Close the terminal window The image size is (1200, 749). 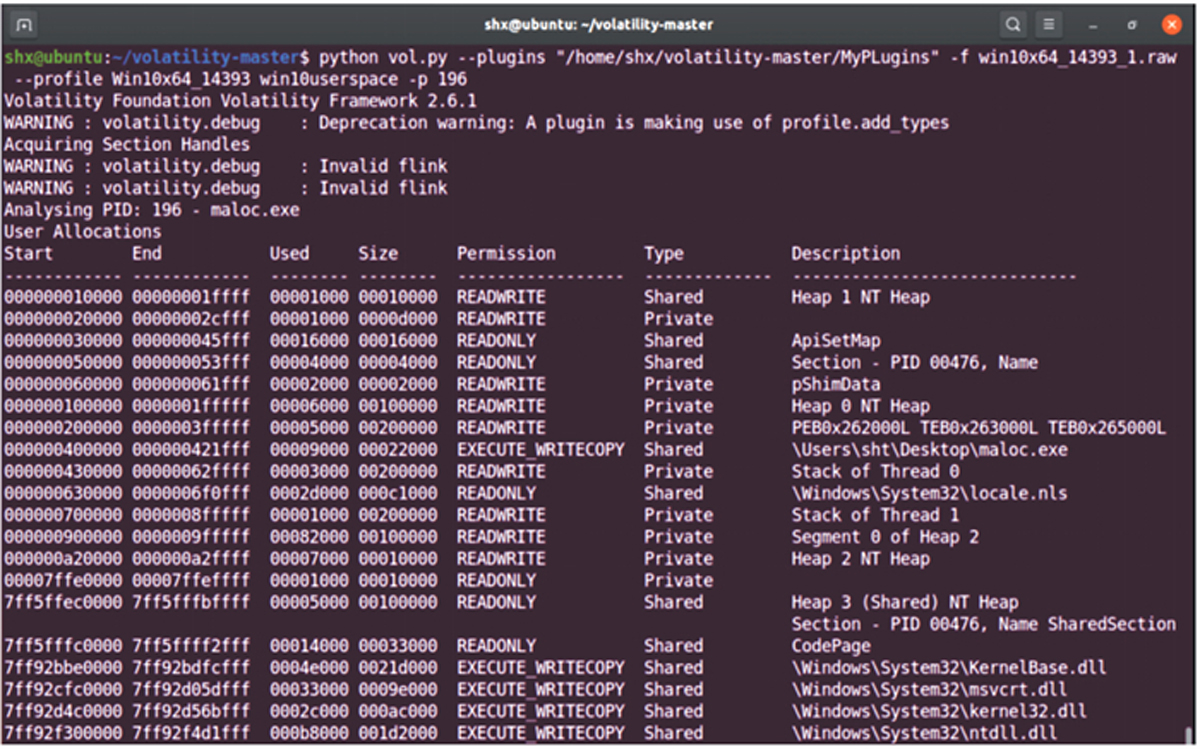1171,24
